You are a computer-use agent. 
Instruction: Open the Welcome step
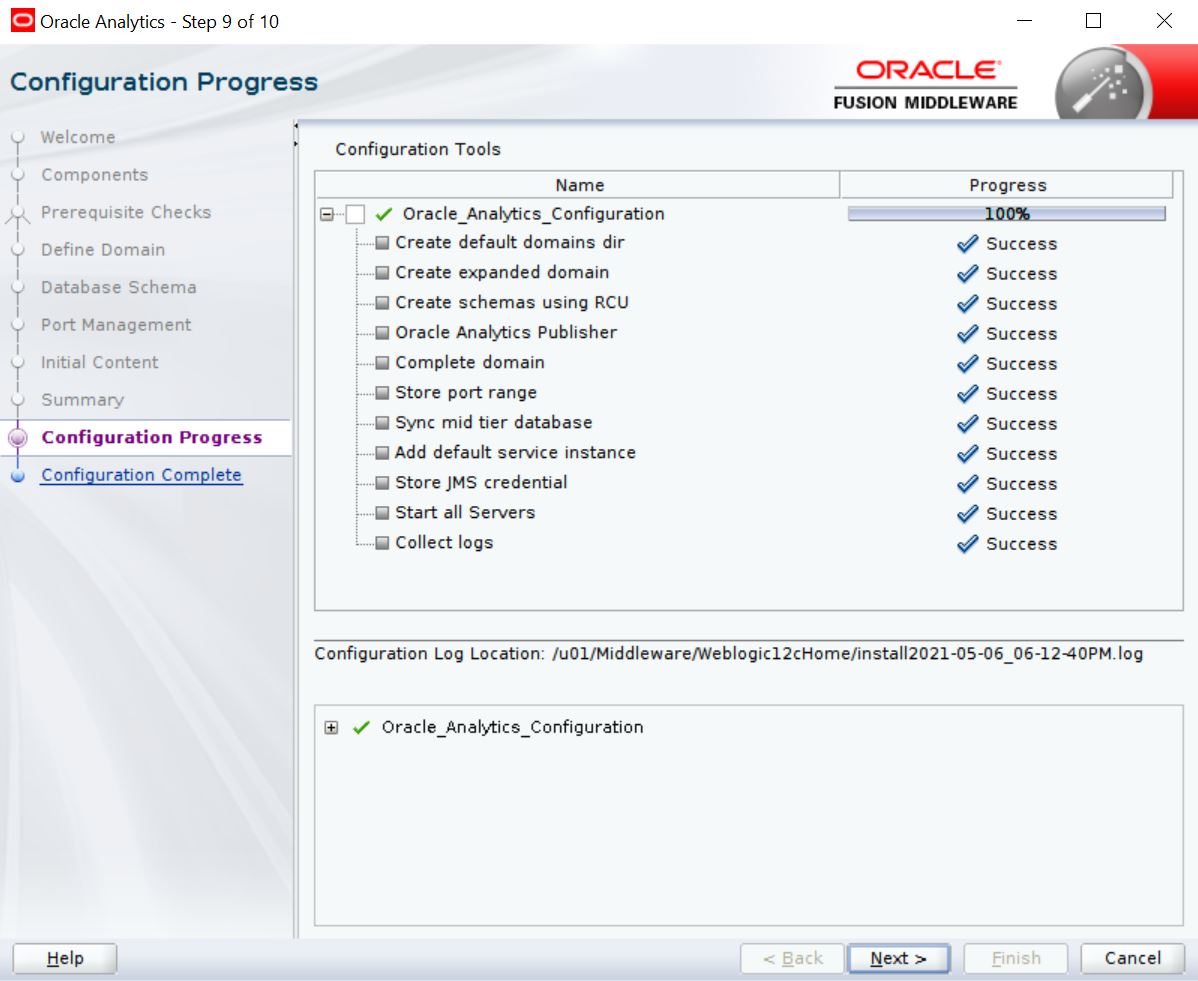78,138
